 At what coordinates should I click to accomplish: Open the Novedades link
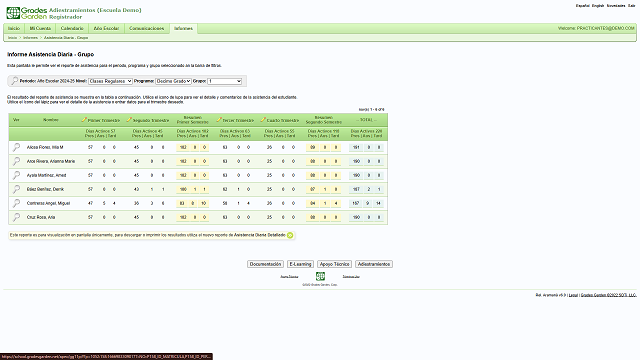[616, 6]
